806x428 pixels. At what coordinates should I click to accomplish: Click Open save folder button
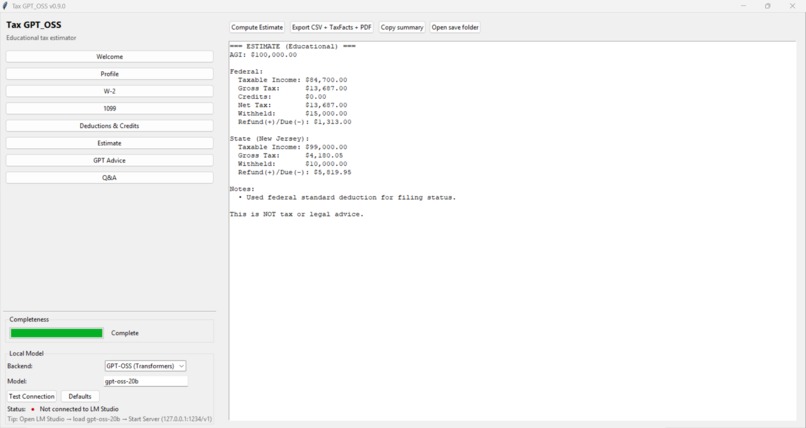455,27
